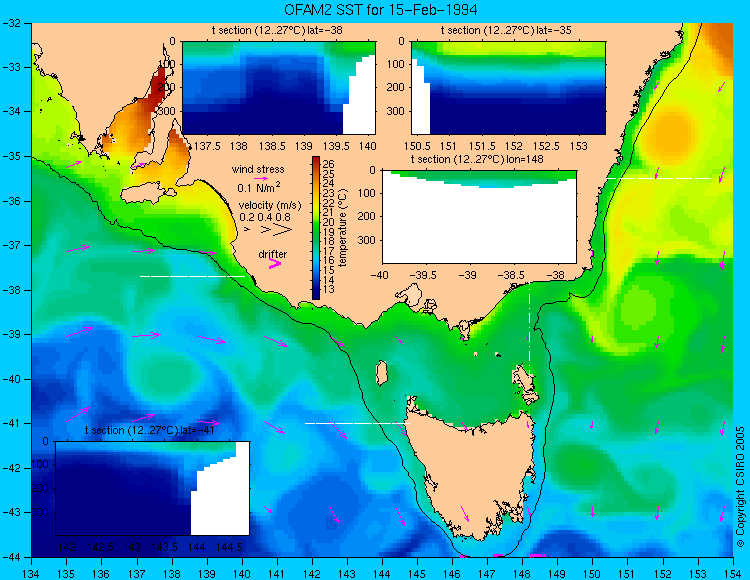The width and height of the screenshot is (750, 580).
Task: Click main map longitude label 136
Action: (x=101, y=573)
